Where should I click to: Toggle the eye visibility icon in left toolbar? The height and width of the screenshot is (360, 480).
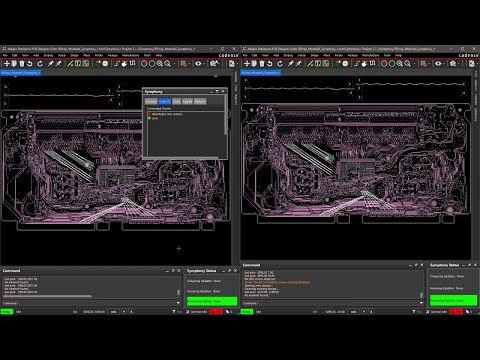(x=198, y=63)
